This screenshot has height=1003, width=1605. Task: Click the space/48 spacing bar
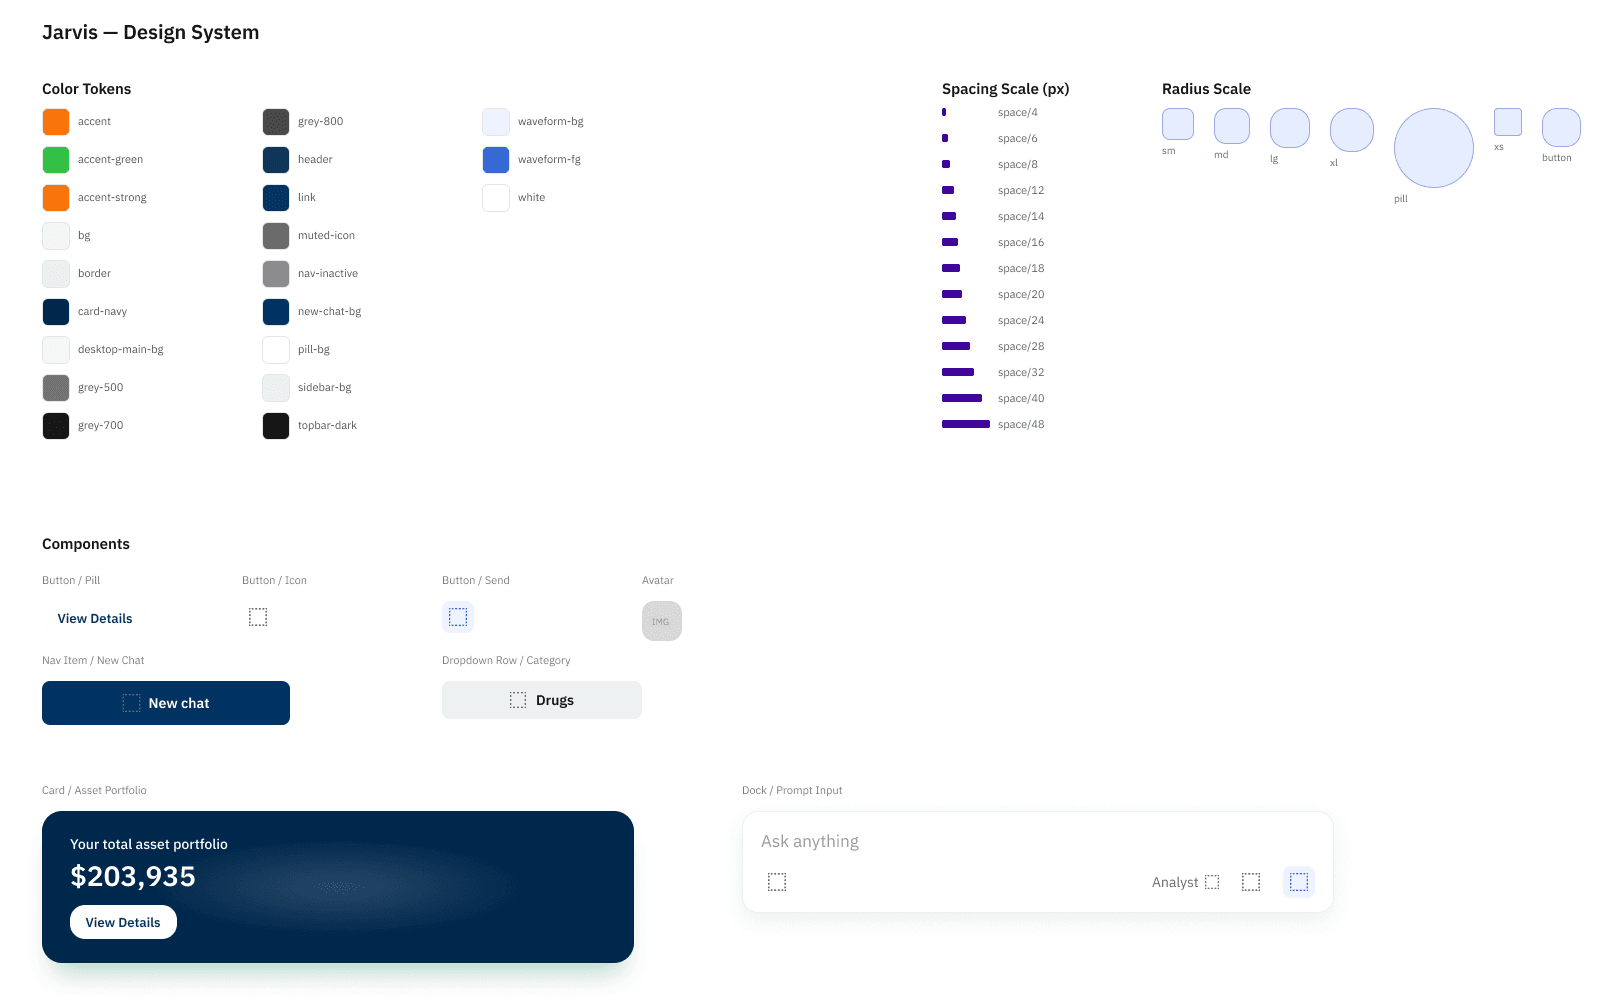pyautogui.click(x=966, y=424)
